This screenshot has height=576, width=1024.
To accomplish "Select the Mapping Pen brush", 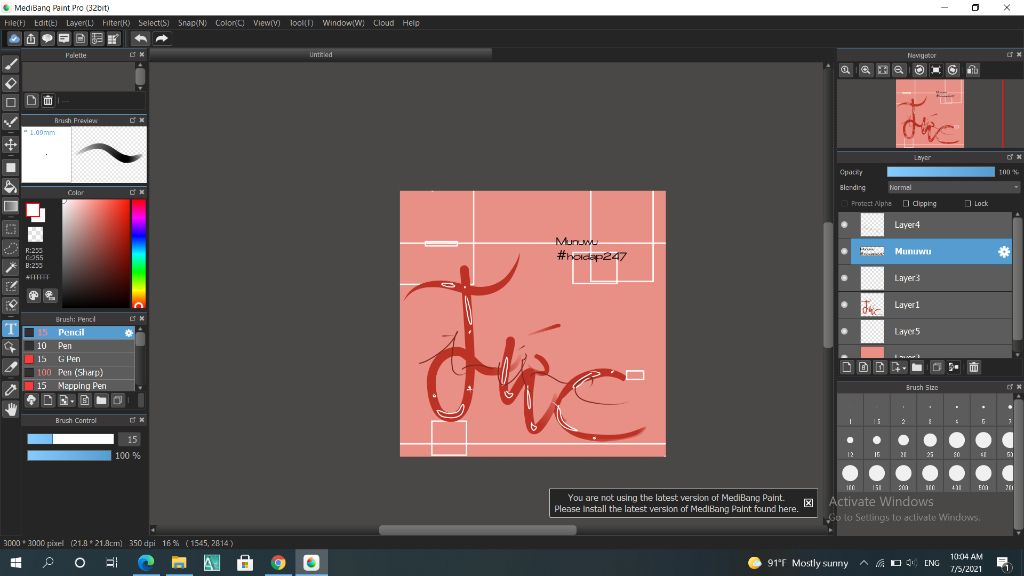I will (79, 386).
